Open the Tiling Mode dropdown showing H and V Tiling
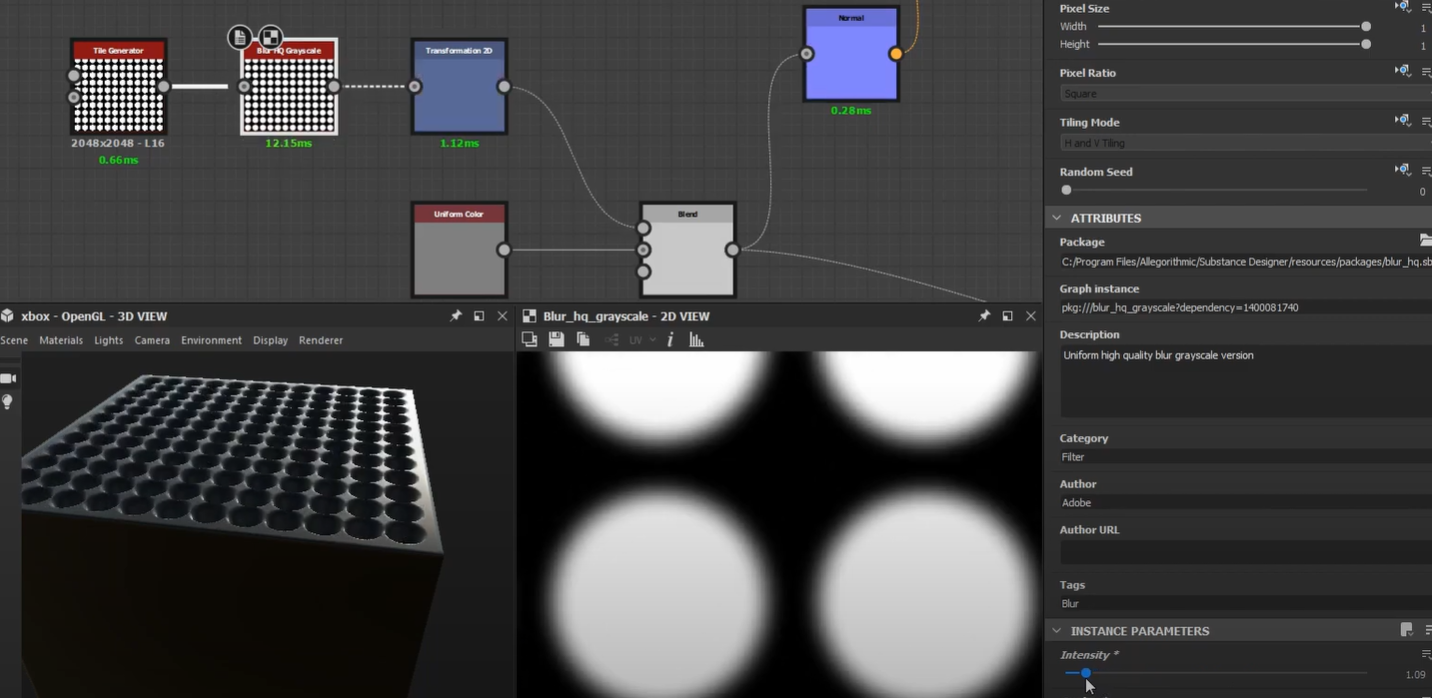This screenshot has height=698, width=1432. coord(1240,142)
